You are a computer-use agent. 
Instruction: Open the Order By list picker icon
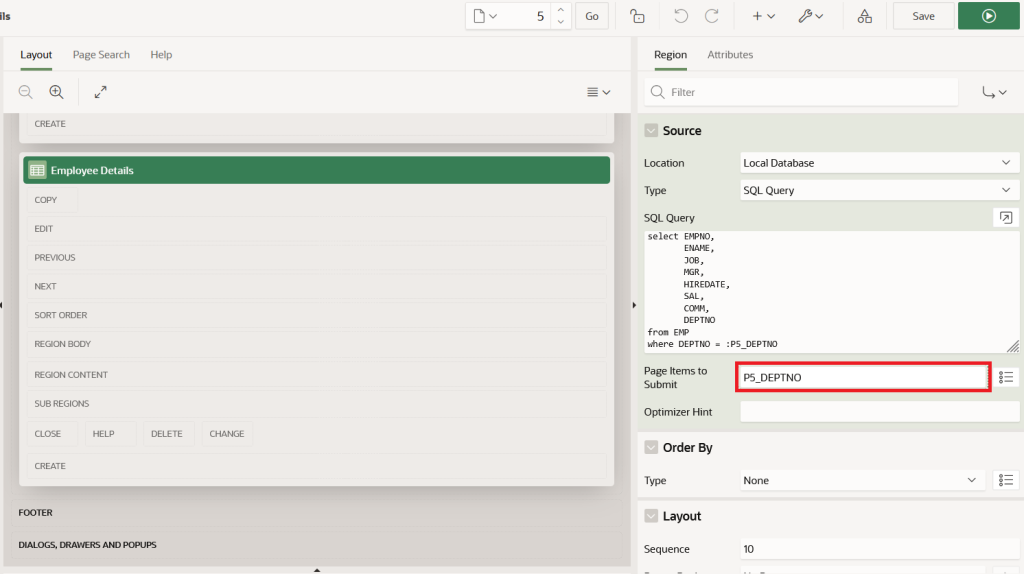pyautogui.click(x=1006, y=481)
